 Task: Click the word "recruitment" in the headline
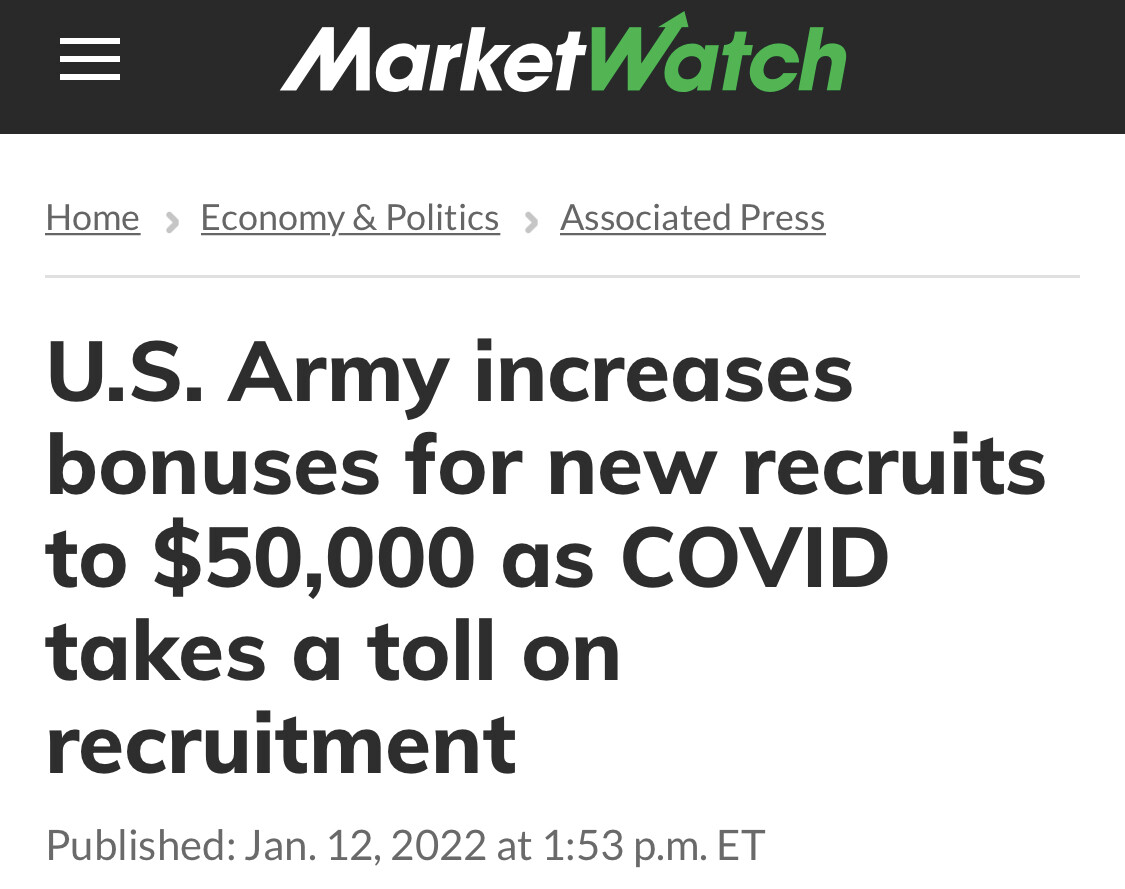tap(281, 744)
